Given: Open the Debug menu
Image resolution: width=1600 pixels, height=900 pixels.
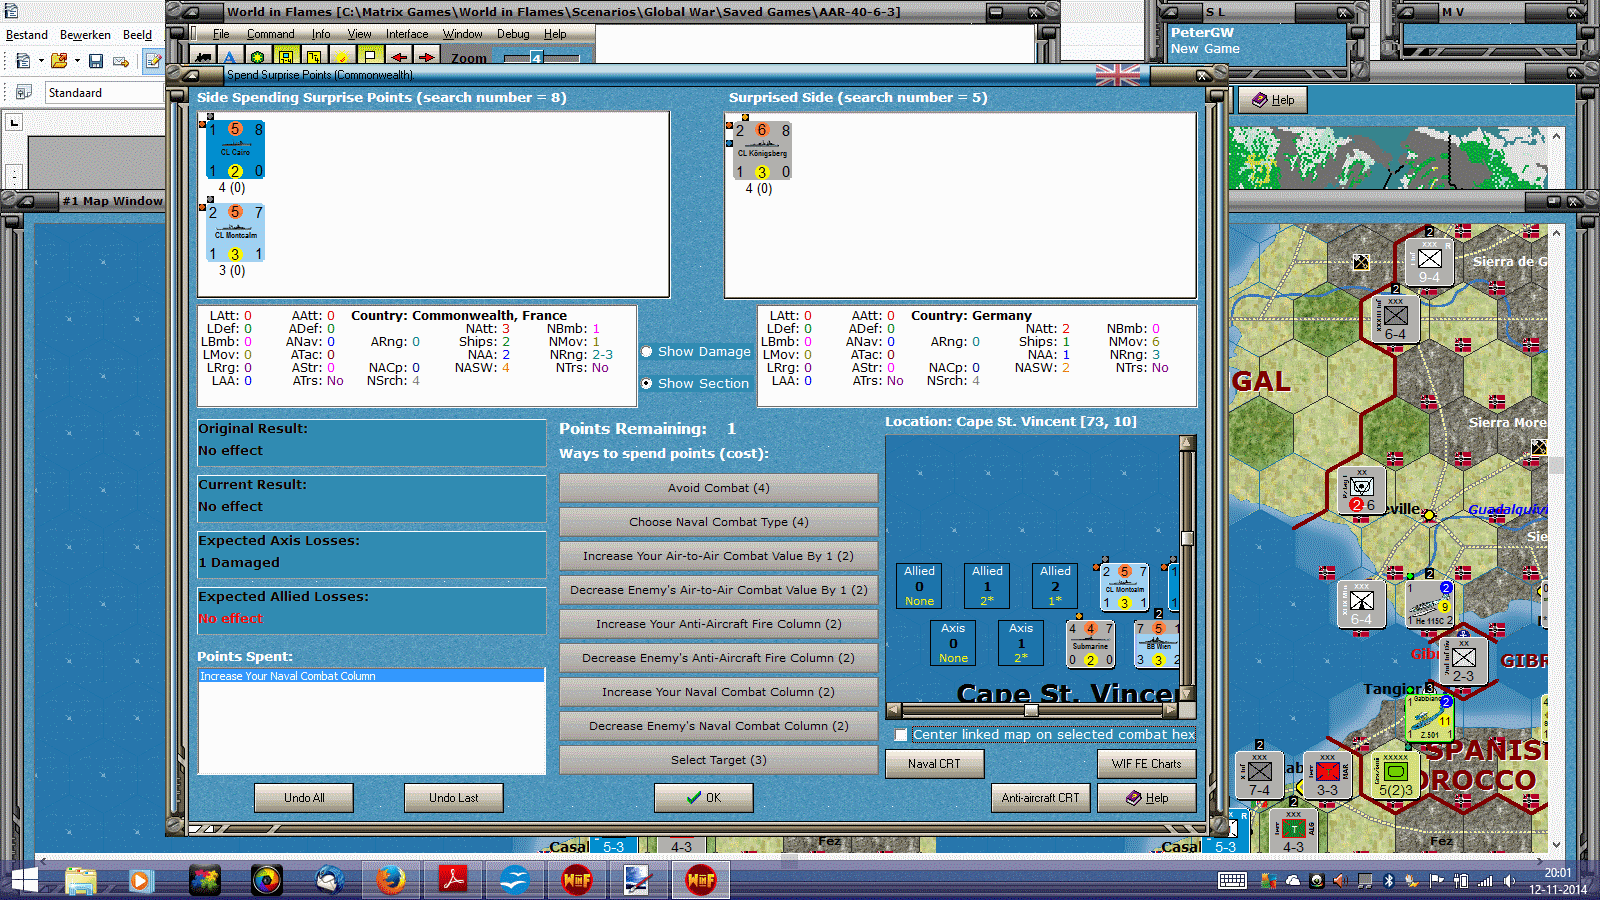Looking at the screenshot, I should pos(513,34).
